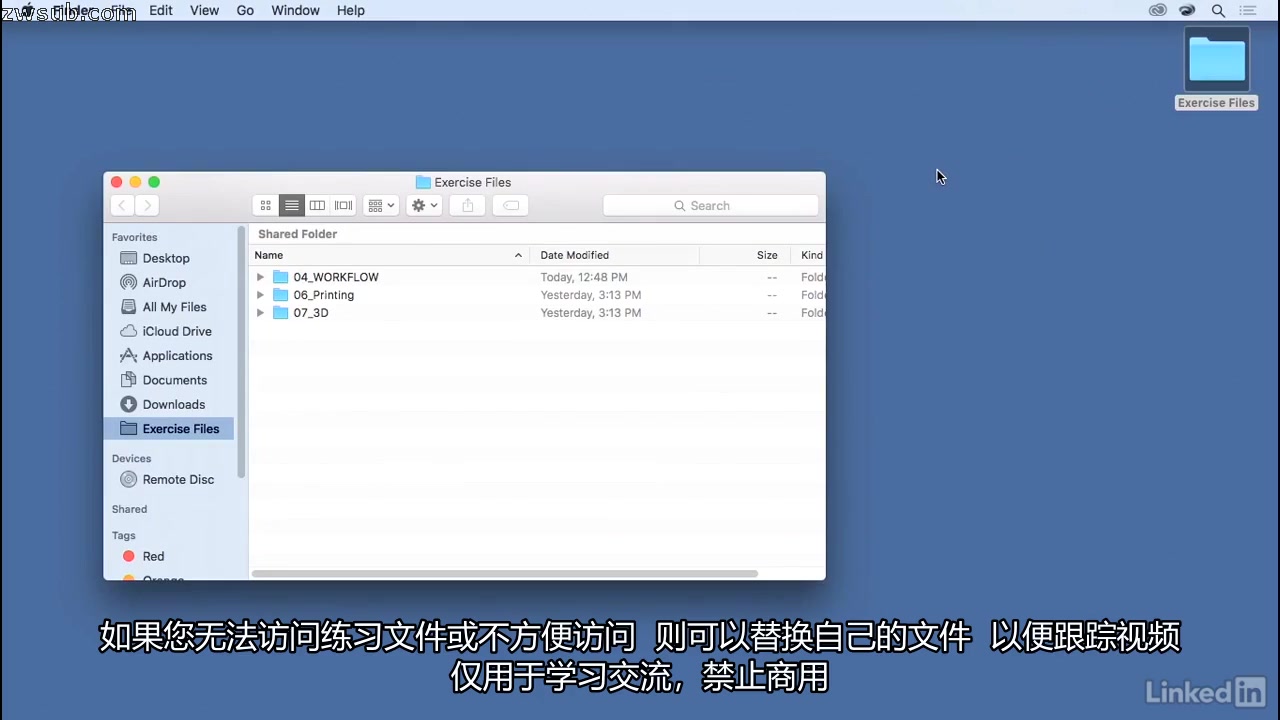Open the Action gear dropdown
Viewport: 1280px width, 720px height.
(423, 205)
